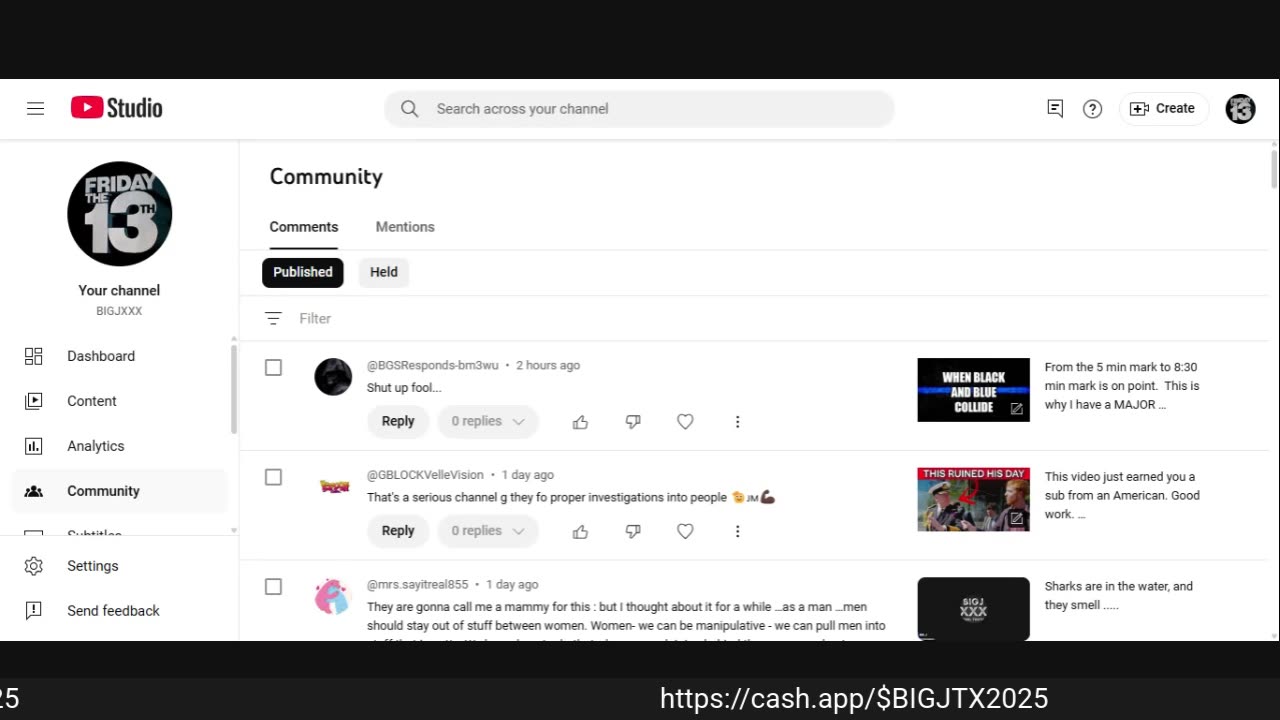Screen dimensions: 1280x720
Task: Switch to the Mentions tab
Action: point(405,227)
